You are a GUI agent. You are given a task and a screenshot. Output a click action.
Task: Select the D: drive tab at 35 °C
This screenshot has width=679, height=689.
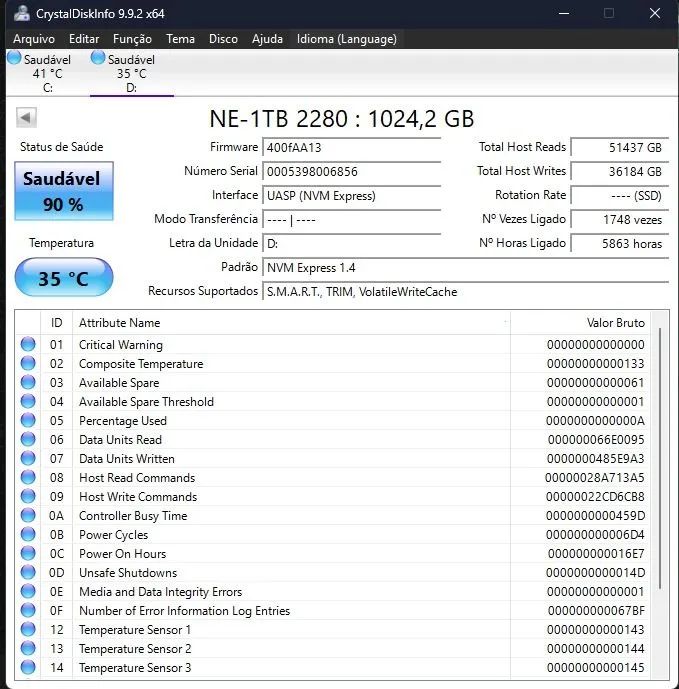131,73
